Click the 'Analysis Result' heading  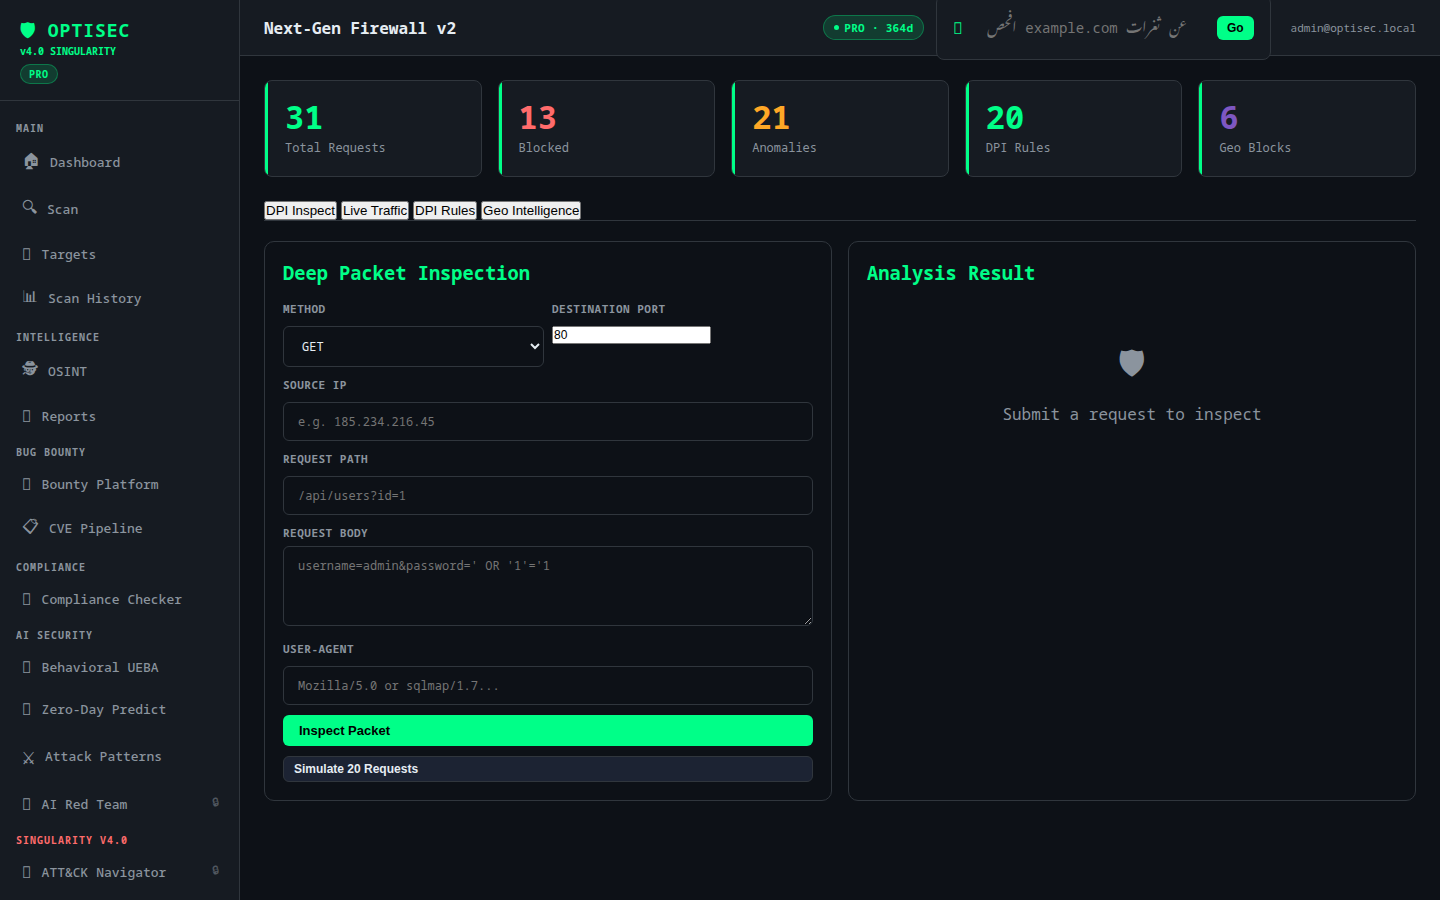(x=951, y=273)
